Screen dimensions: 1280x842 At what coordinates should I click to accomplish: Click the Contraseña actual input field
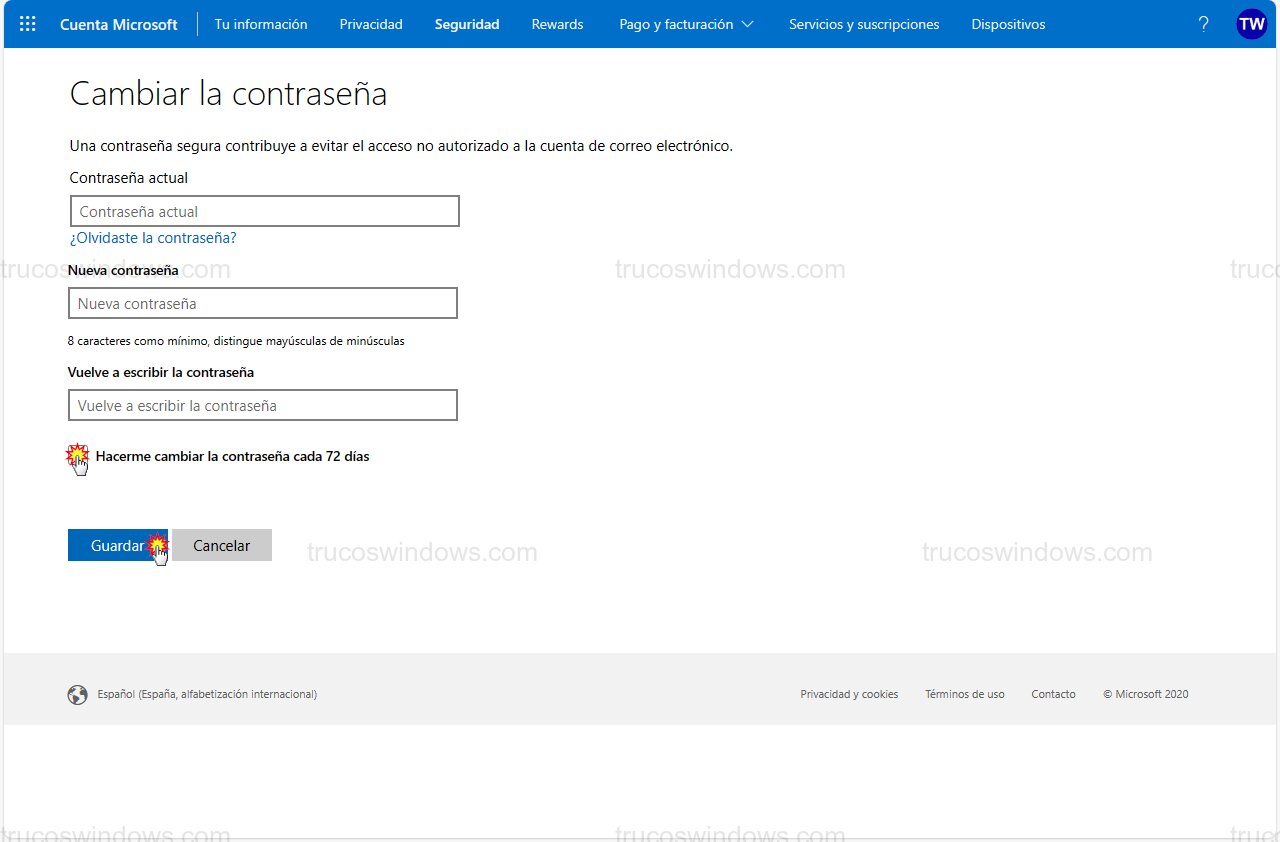pos(264,211)
